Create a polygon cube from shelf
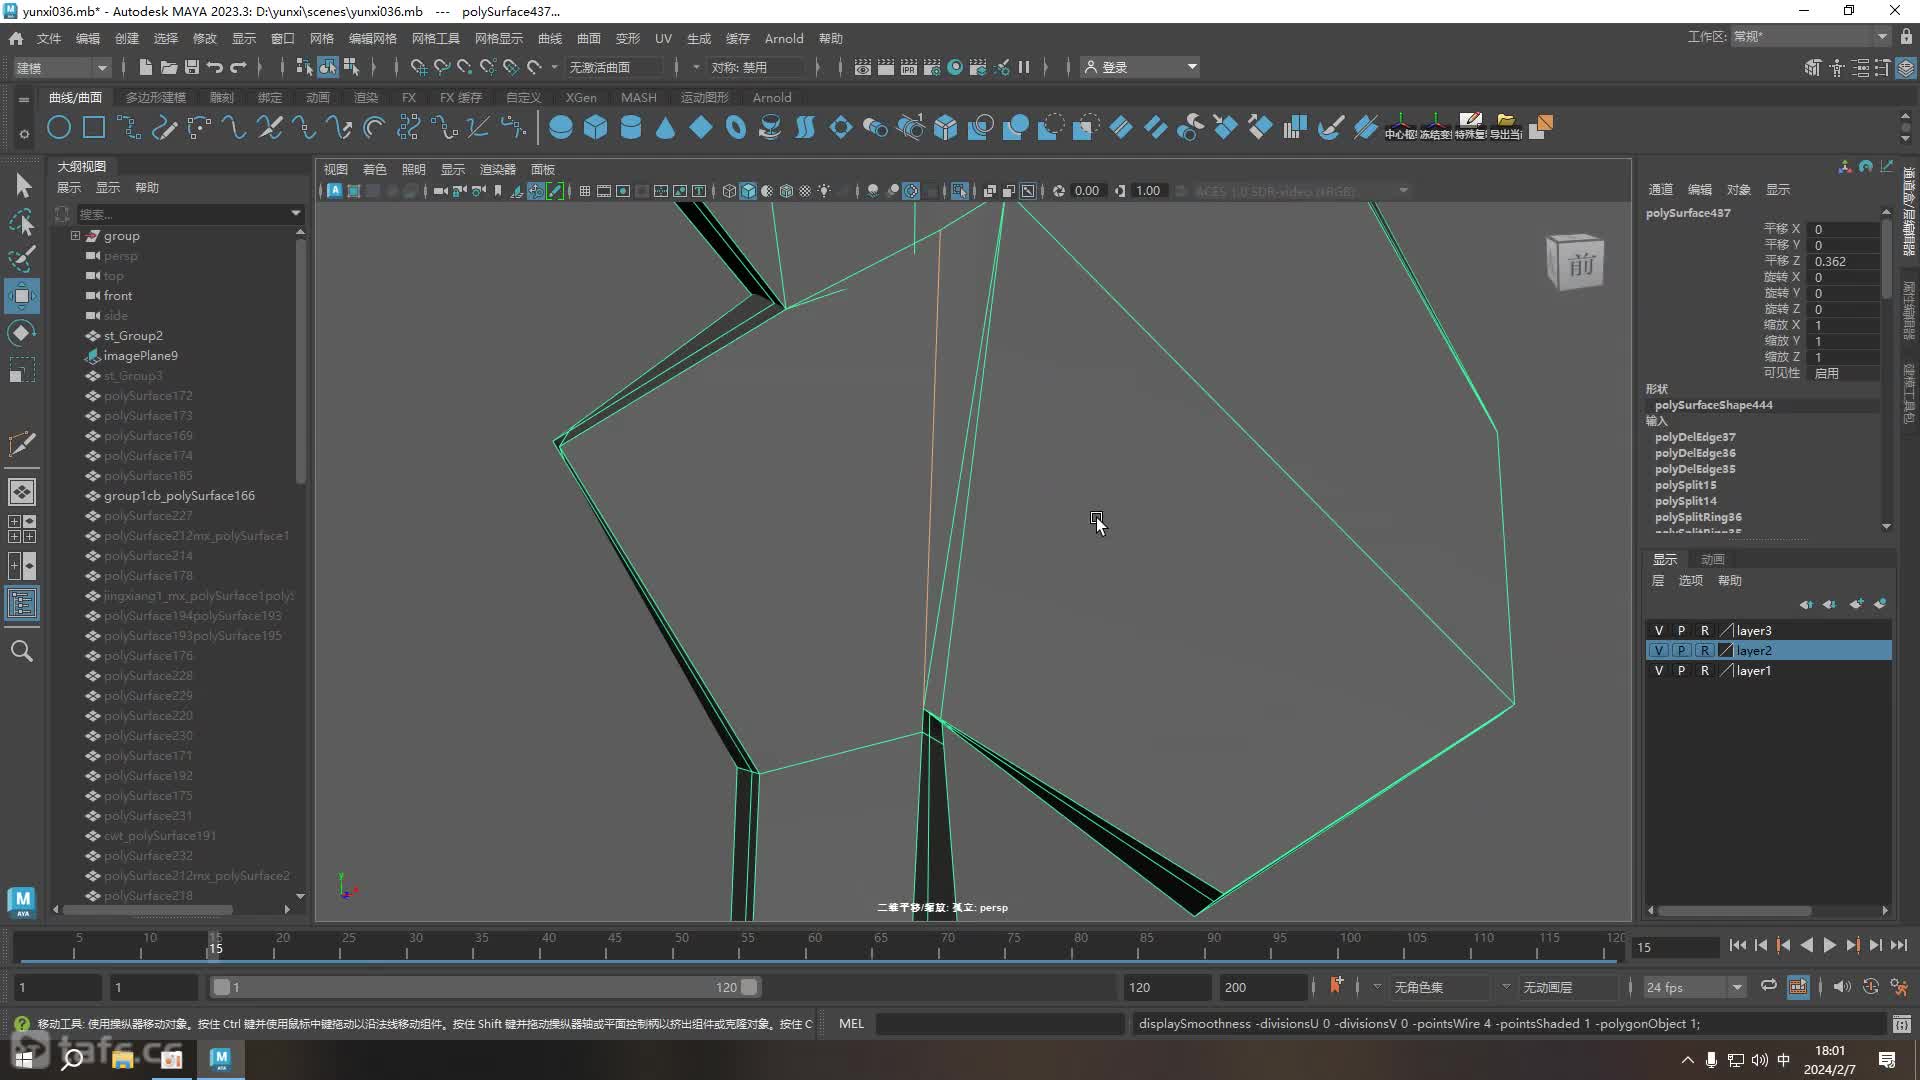Screen dimensions: 1920x1080 pos(596,128)
